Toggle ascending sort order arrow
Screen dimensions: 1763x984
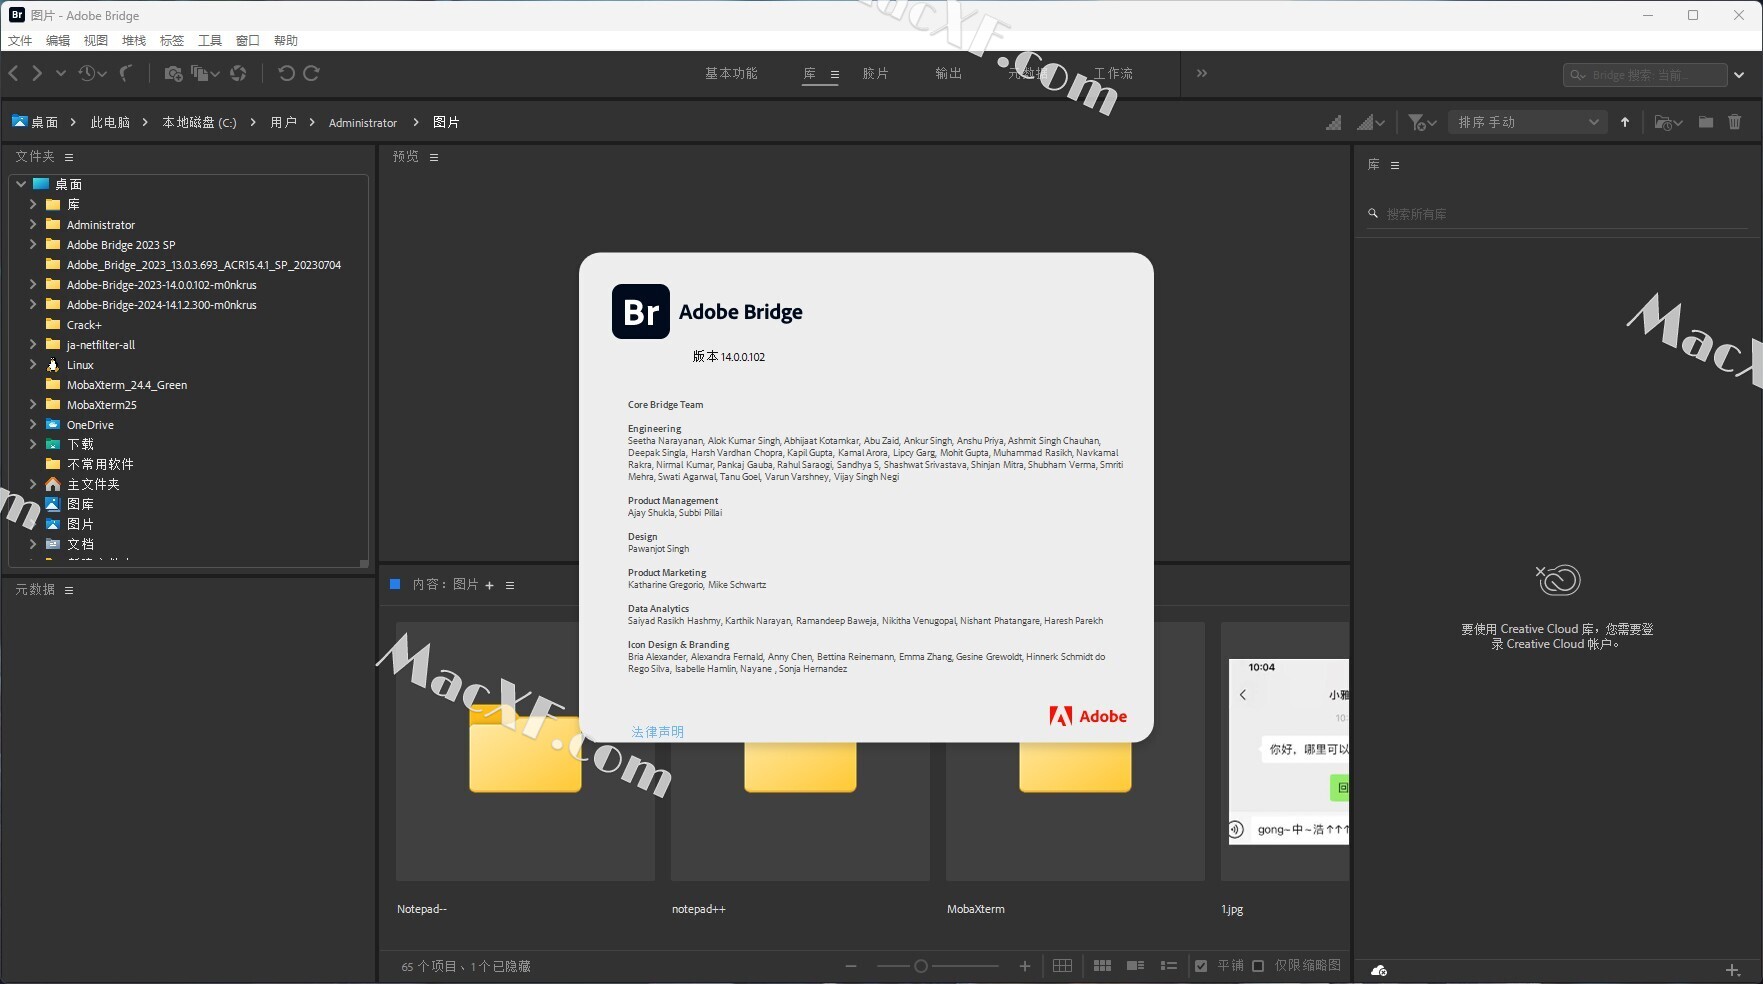point(1625,122)
